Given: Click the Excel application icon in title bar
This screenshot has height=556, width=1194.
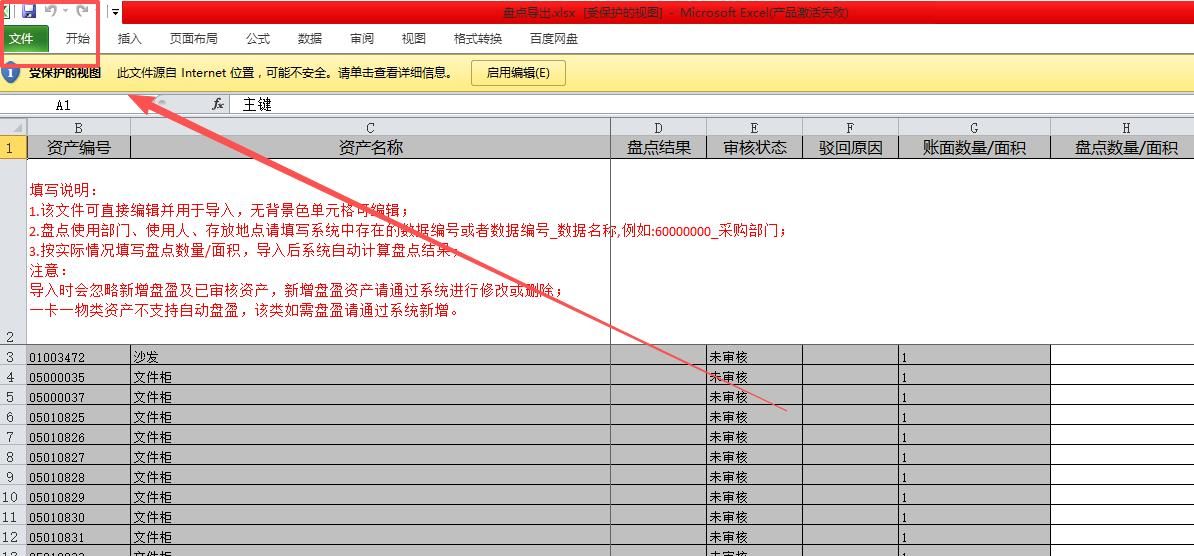Looking at the screenshot, I should [x=7, y=12].
